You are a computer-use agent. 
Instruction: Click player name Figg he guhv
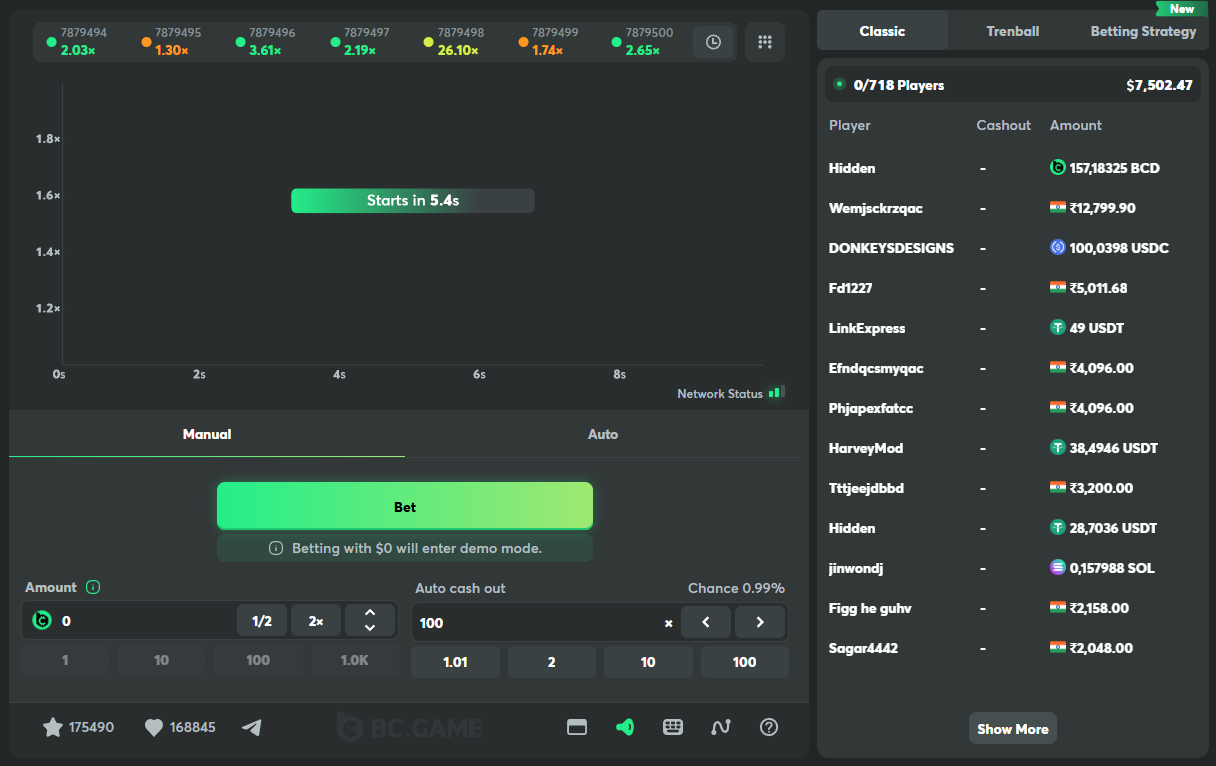click(x=870, y=608)
